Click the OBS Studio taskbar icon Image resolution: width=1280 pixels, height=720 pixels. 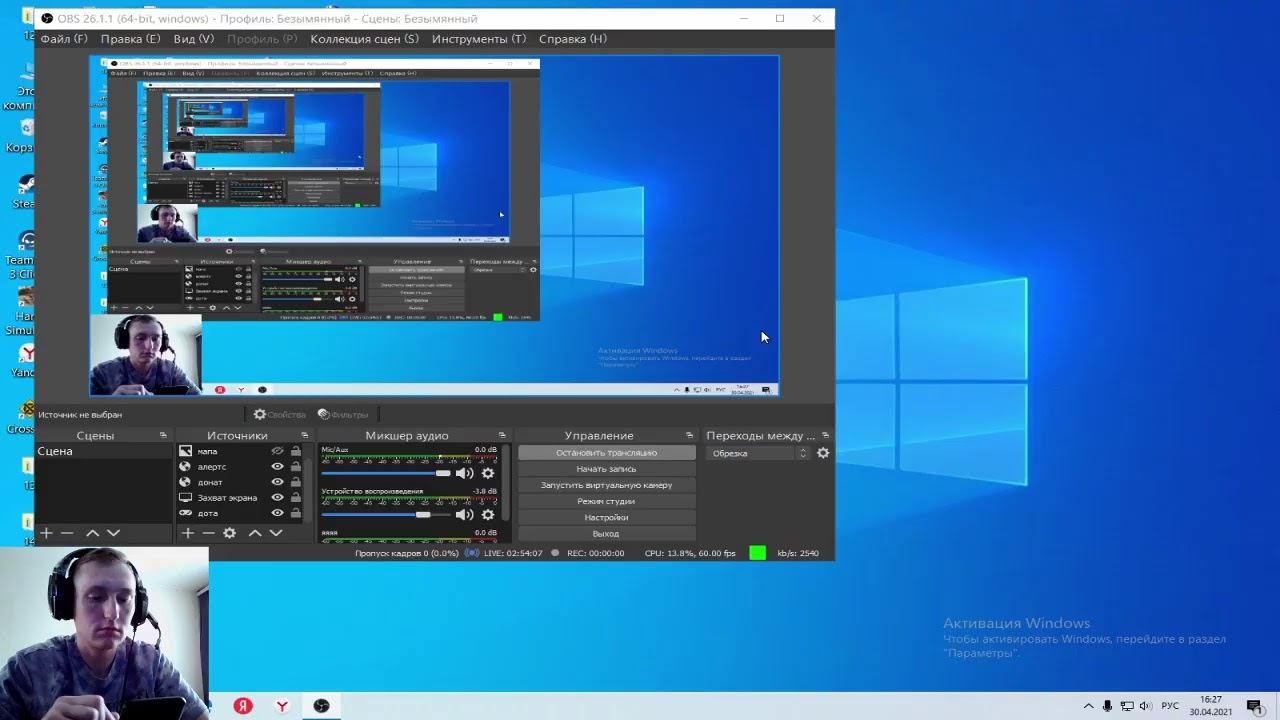coord(321,706)
